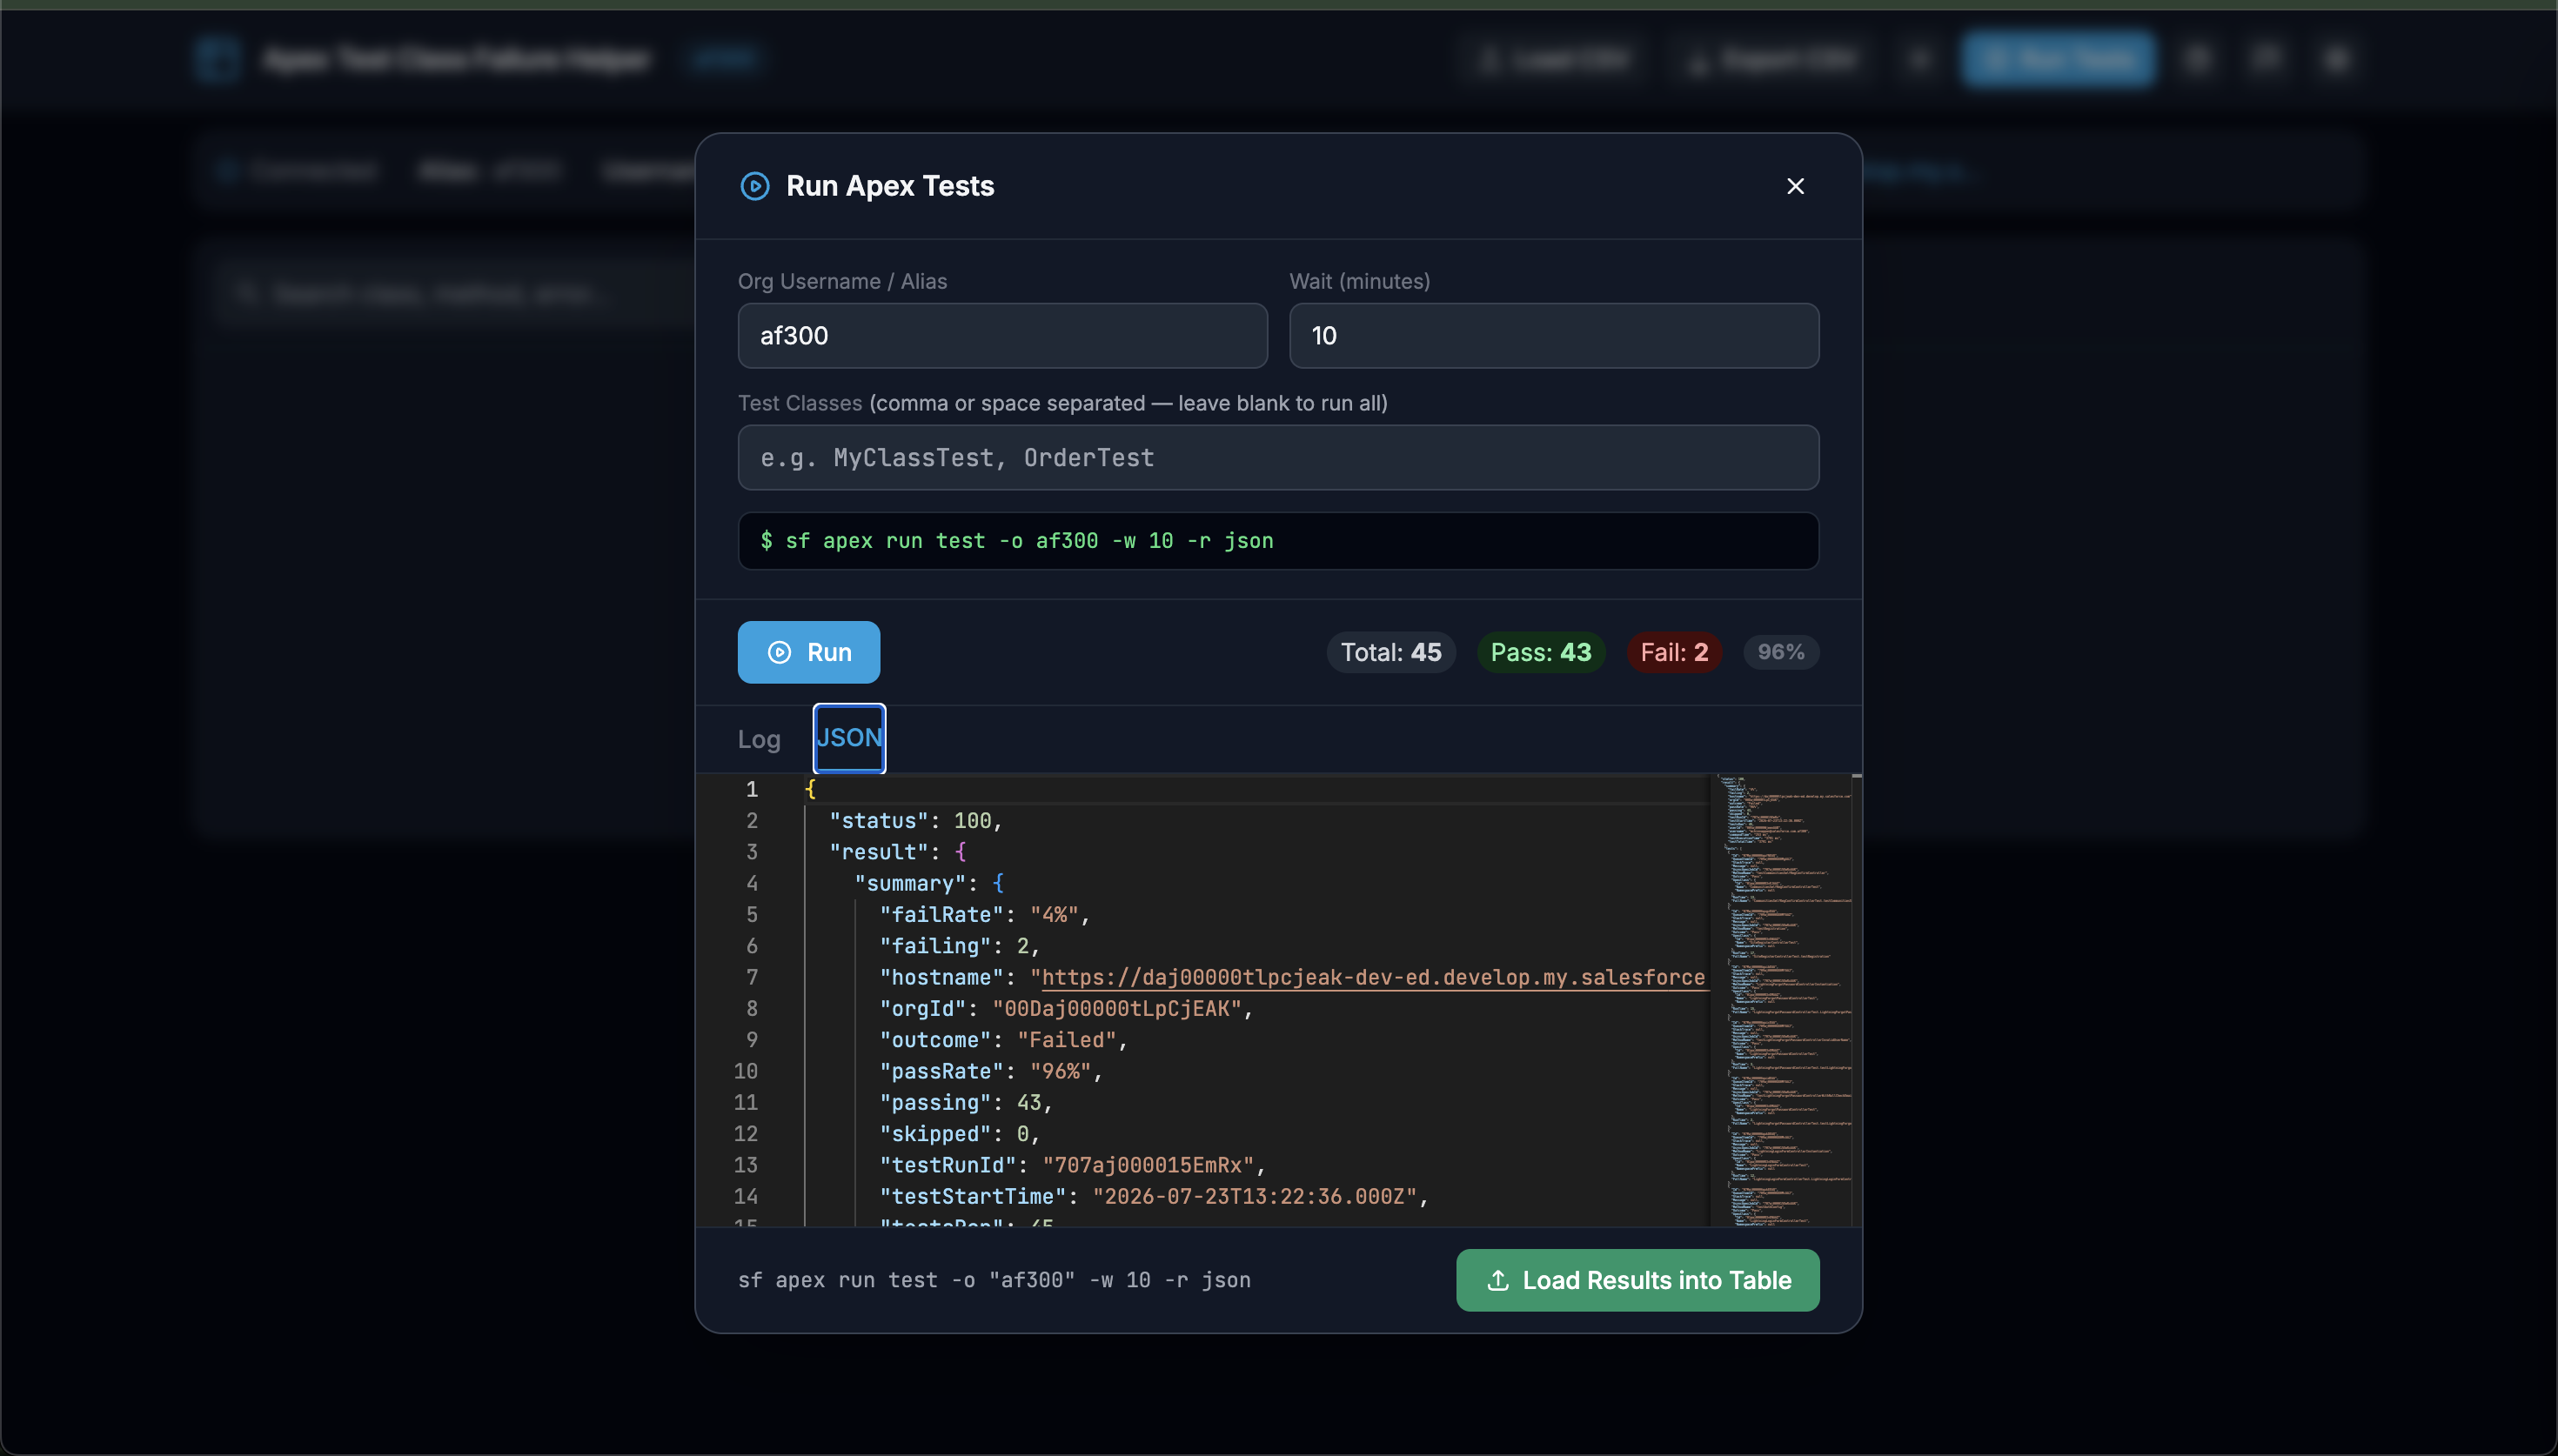
Task: Click the Org Username / Alias label
Action: click(x=842, y=282)
